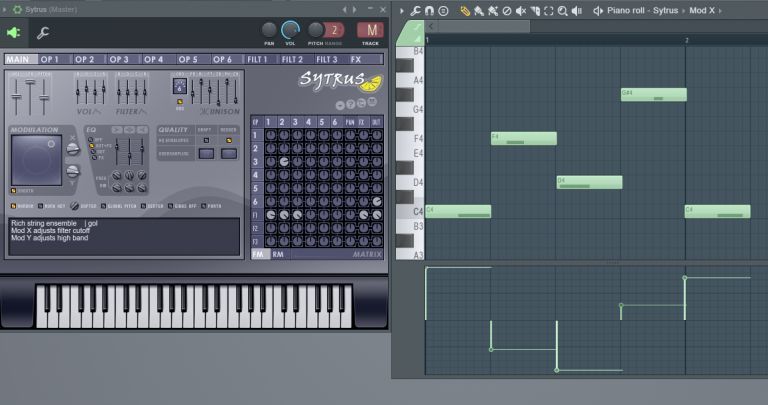
Task: Open Sytrus wrapper settings wrench
Action: point(43,33)
